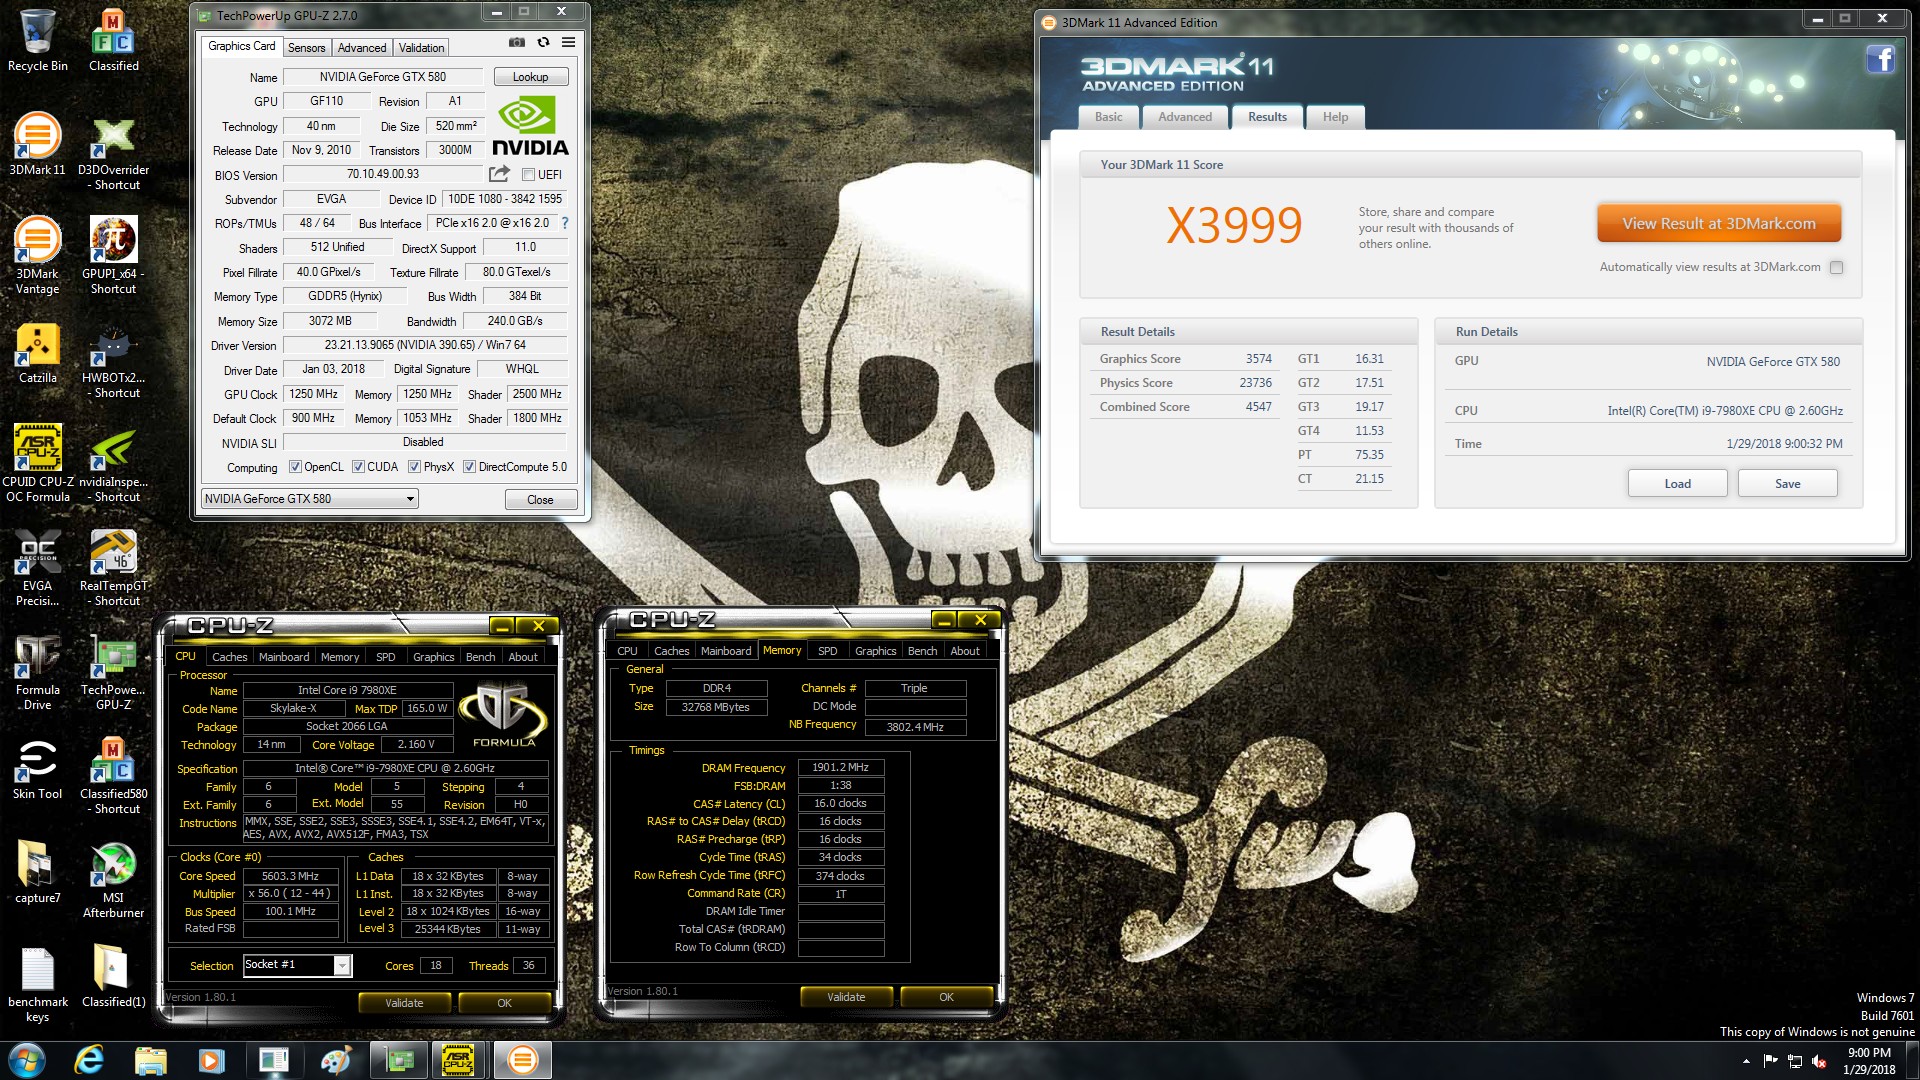
Task: Open the Basic tab in 3DMark 11
Action: (x=1109, y=117)
